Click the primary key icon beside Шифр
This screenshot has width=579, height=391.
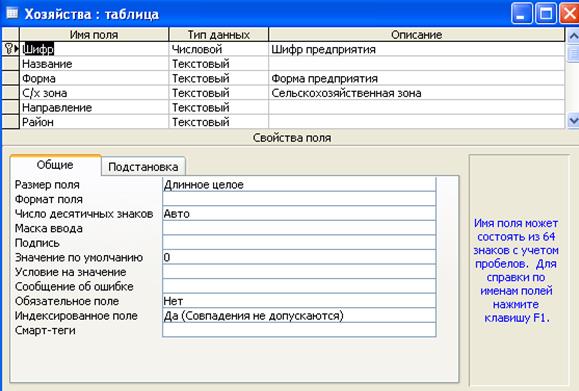(8, 48)
